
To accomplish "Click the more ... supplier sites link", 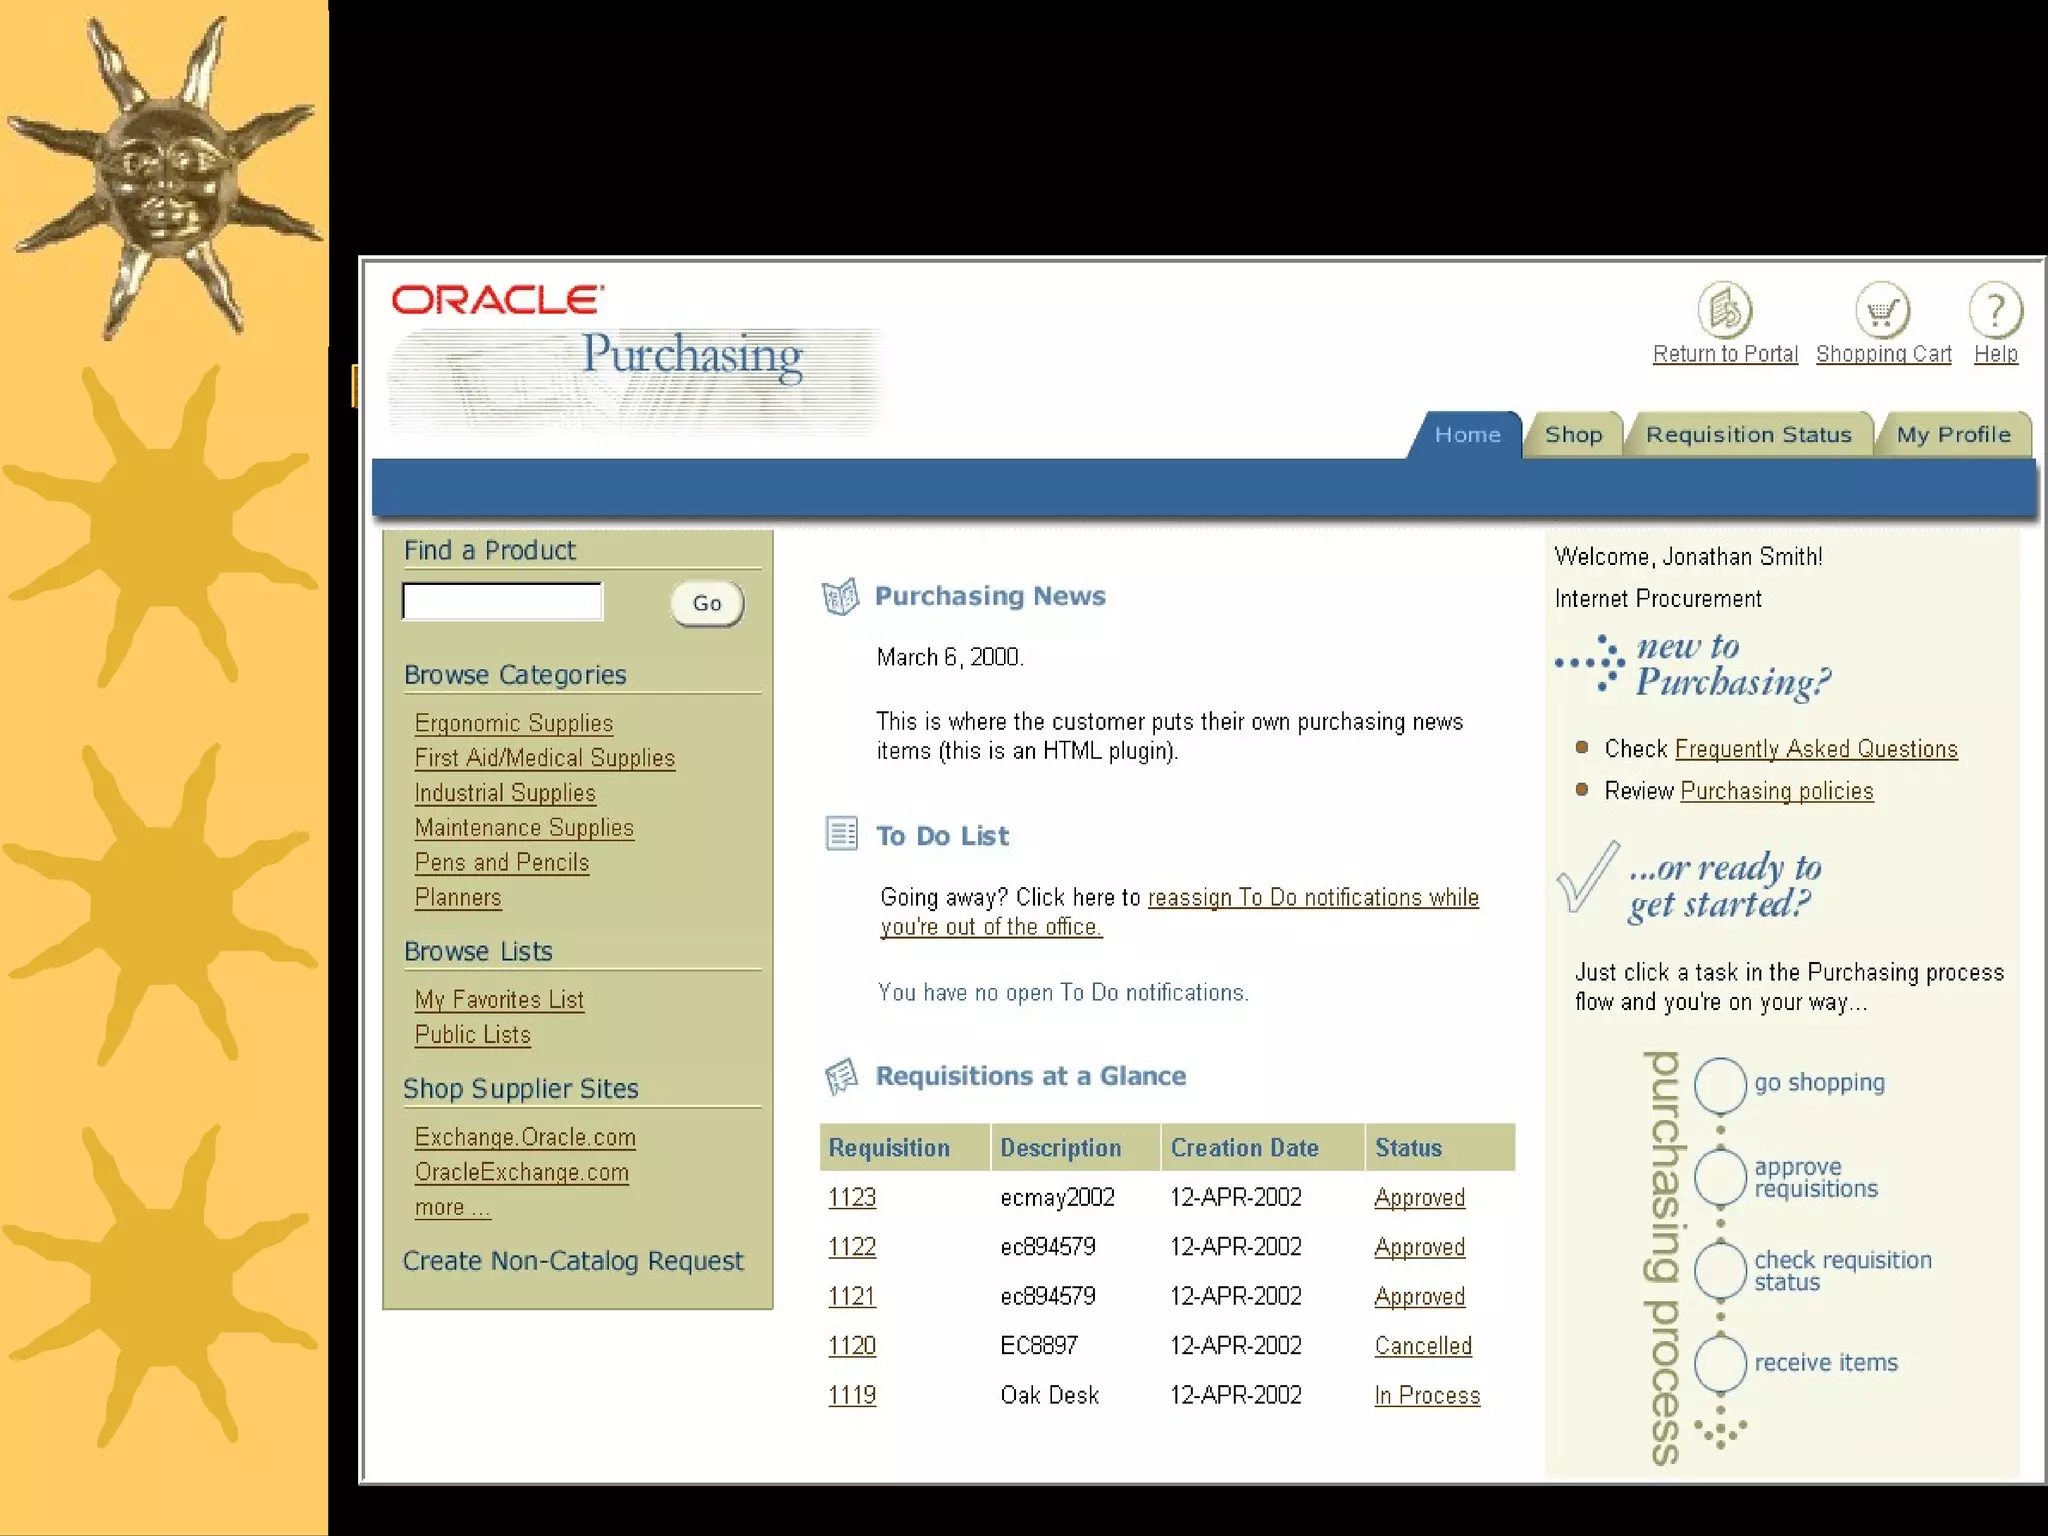I will tap(453, 1207).
